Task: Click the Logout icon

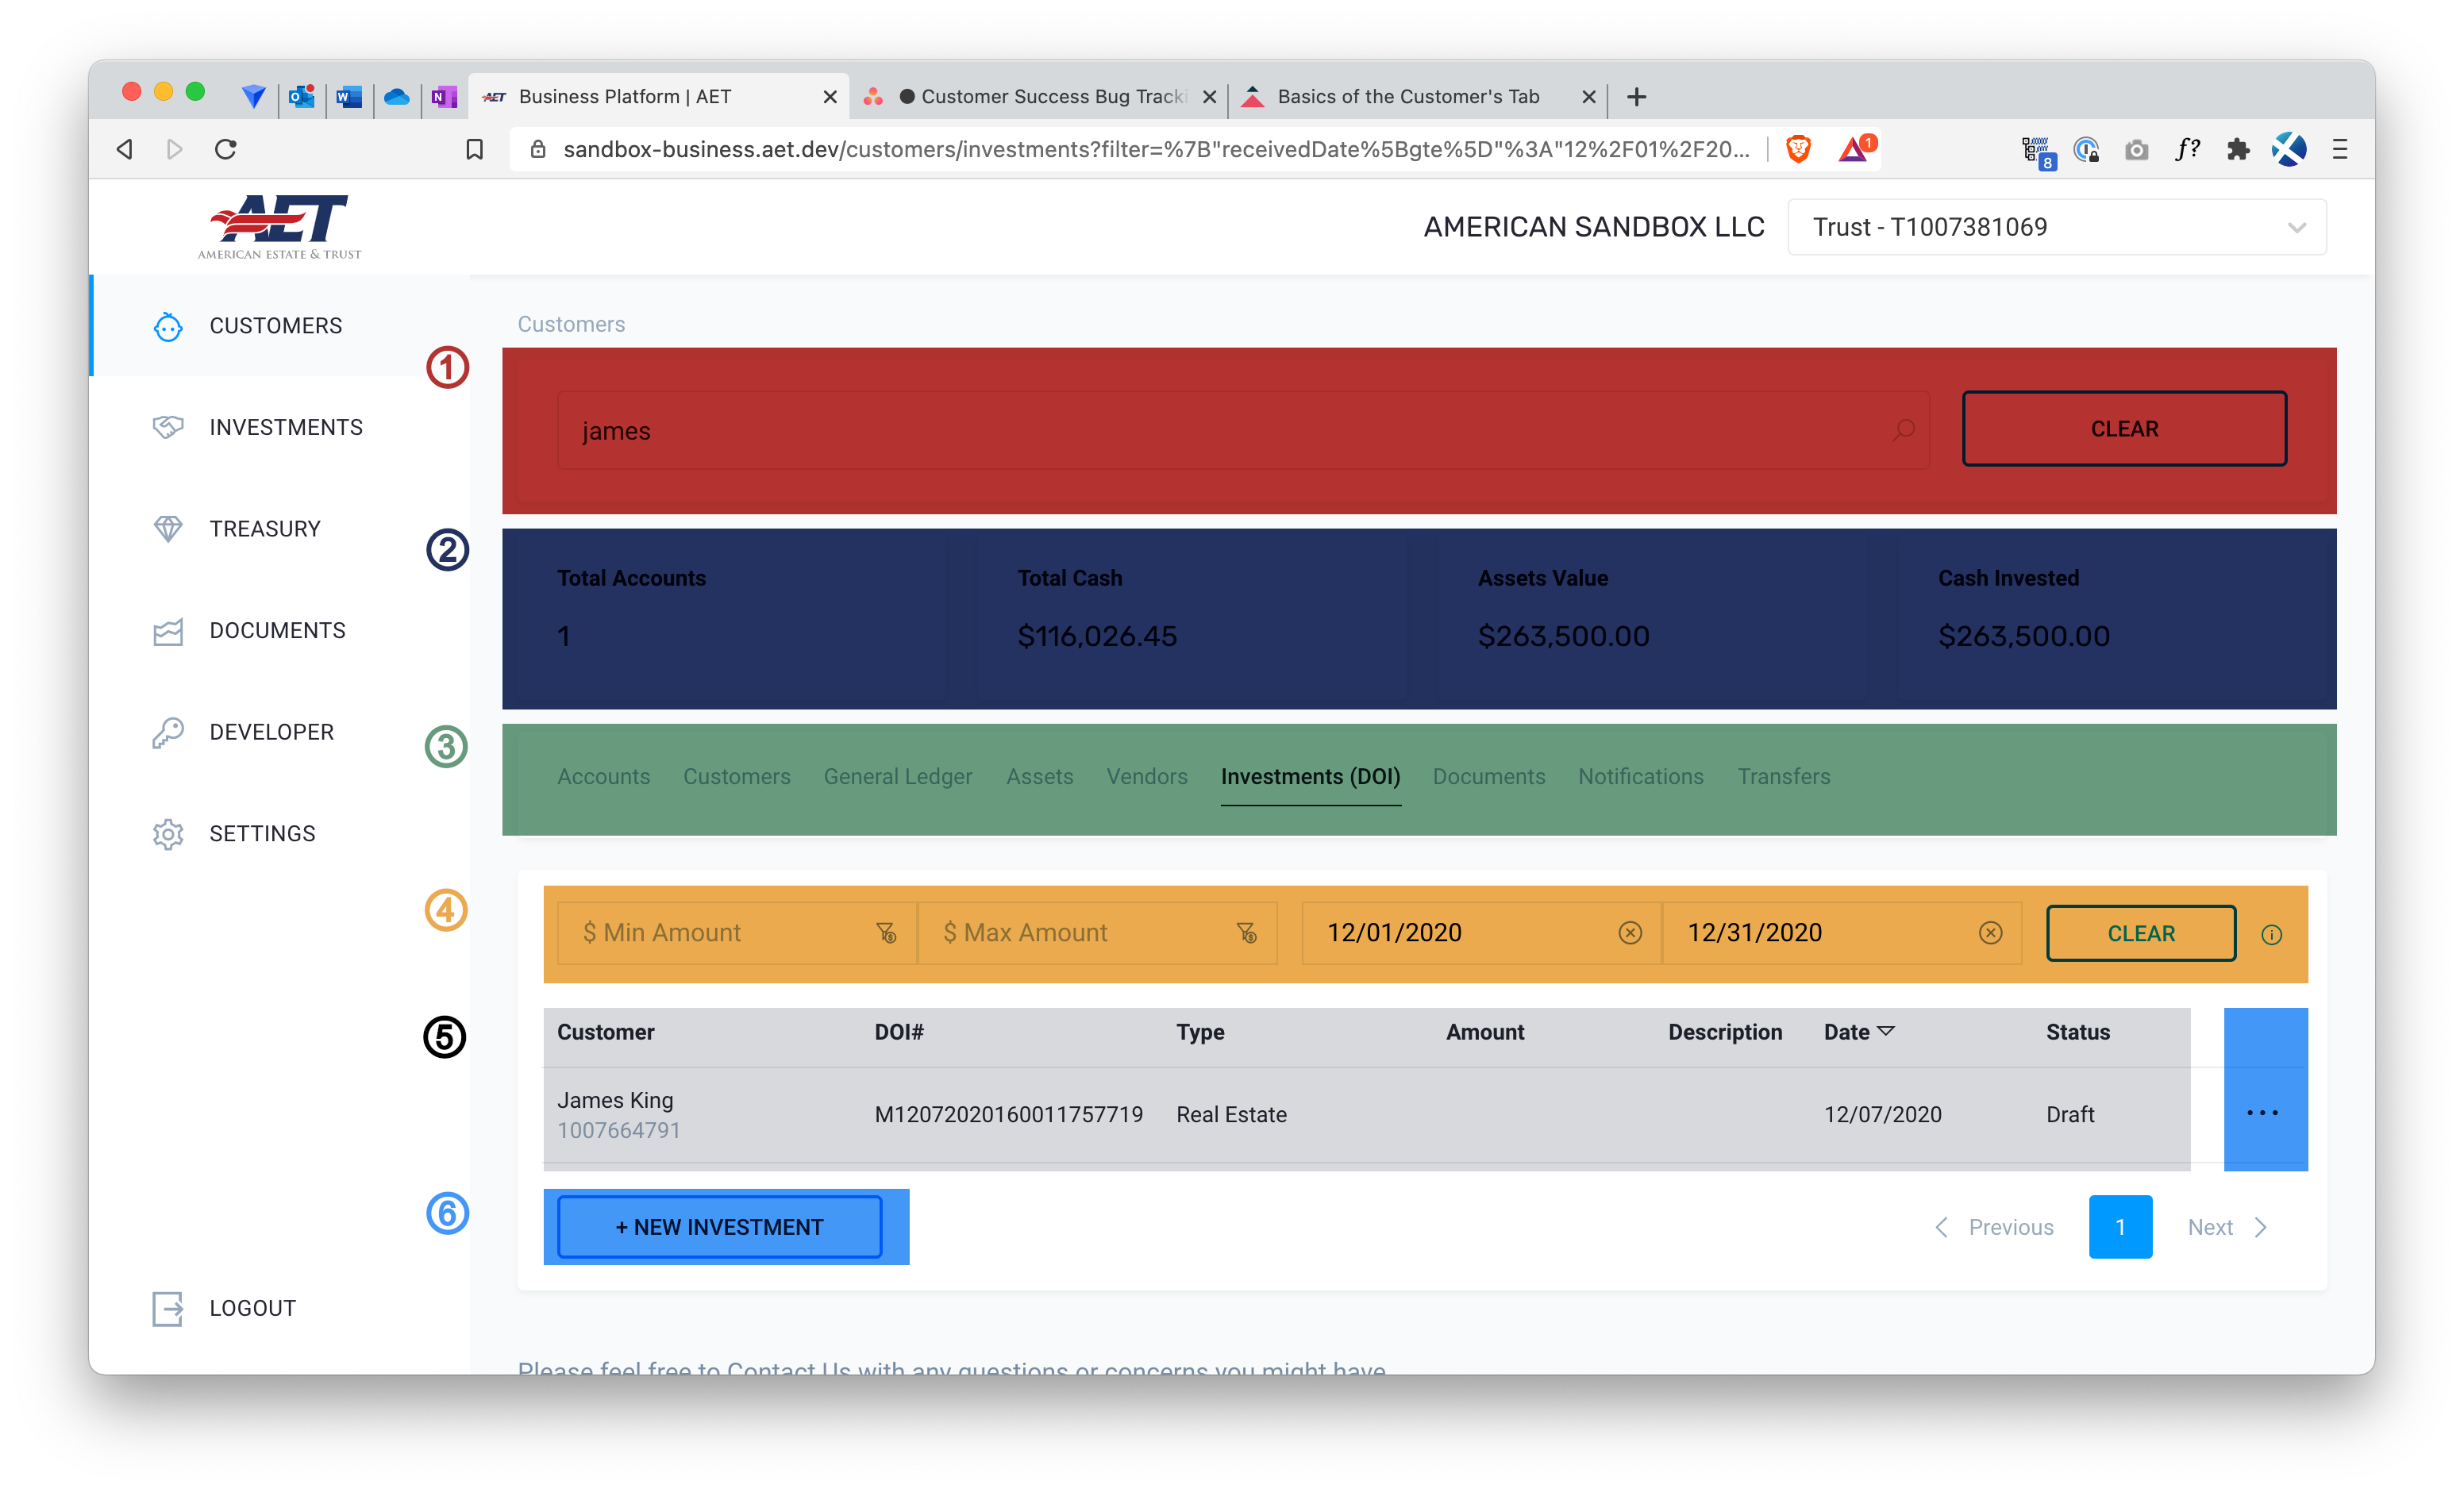Action: click(x=168, y=1308)
